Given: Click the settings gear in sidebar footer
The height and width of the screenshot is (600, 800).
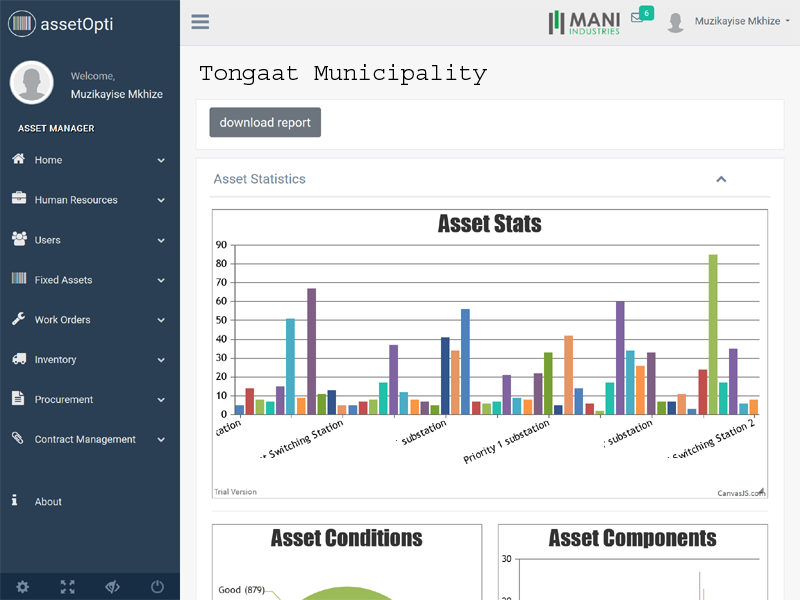Looking at the screenshot, I should point(23,587).
